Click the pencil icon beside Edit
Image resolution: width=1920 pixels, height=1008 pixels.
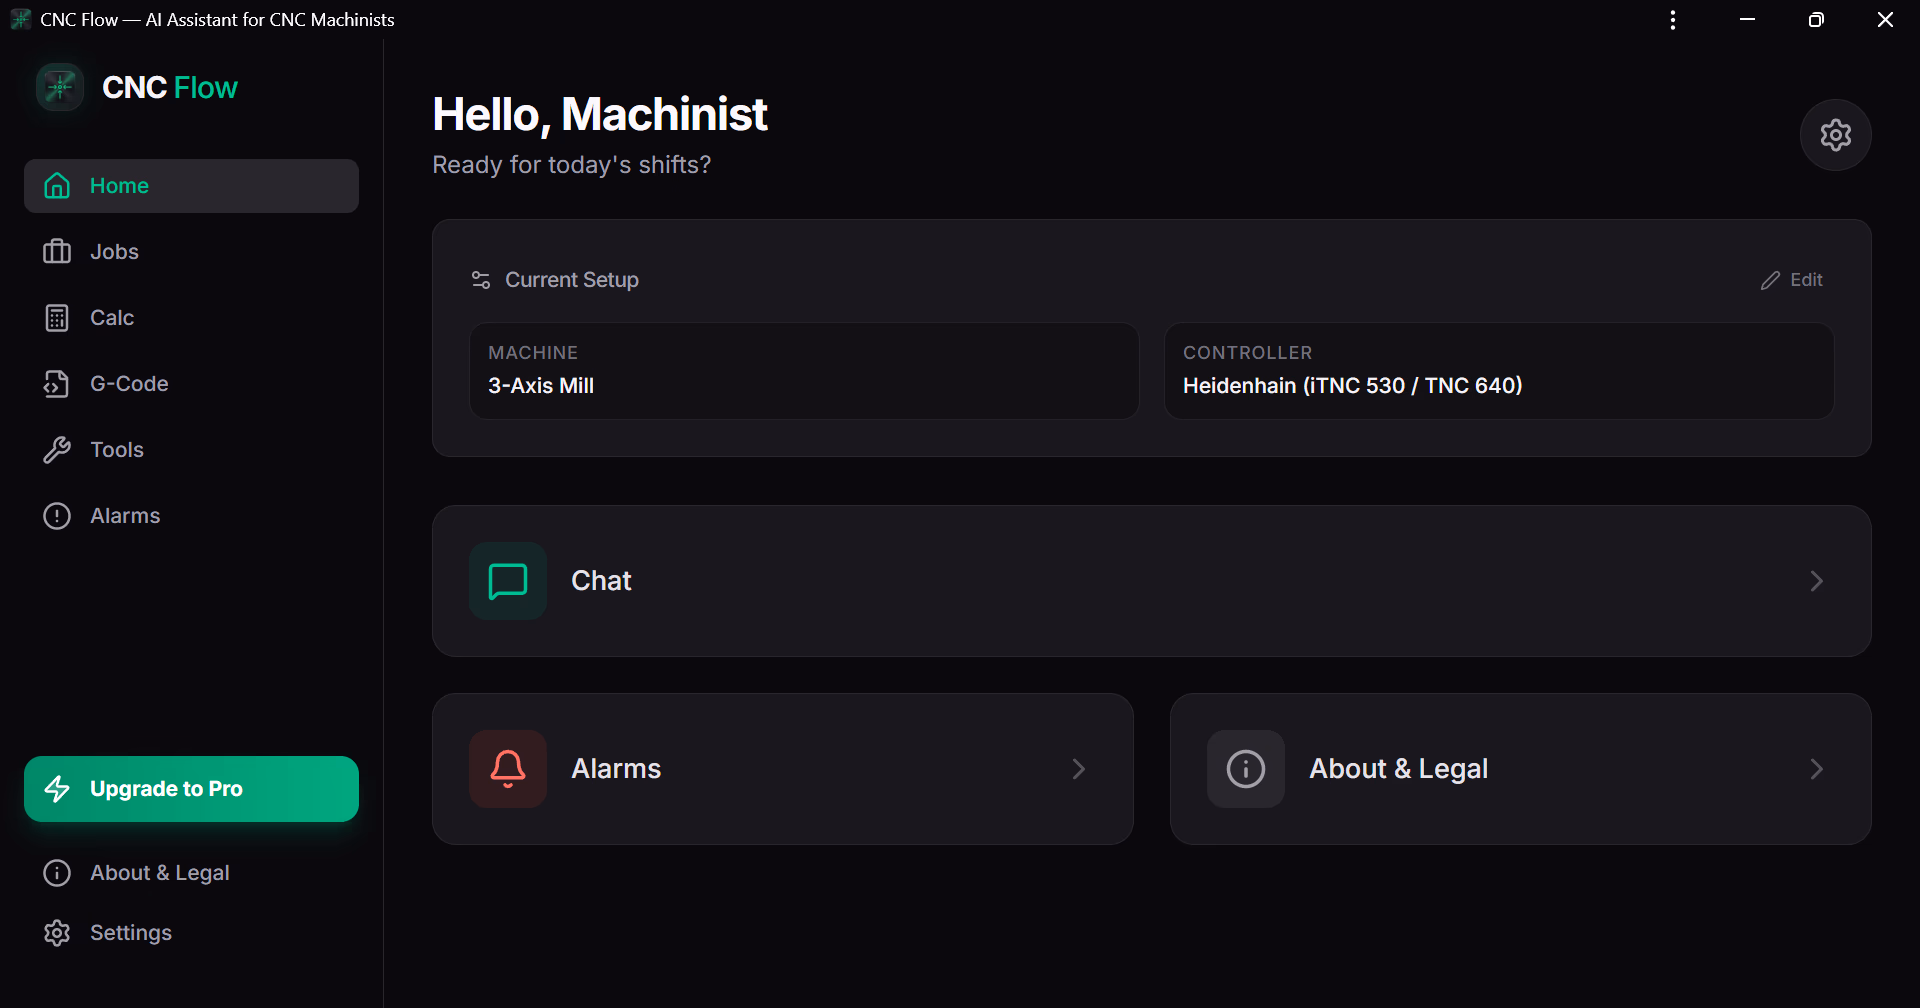click(x=1770, y=280)
